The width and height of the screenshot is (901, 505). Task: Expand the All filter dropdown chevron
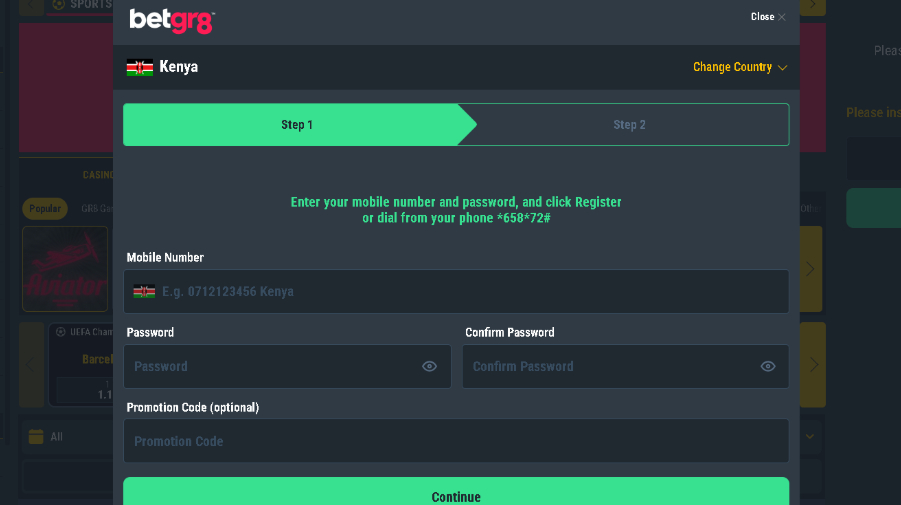click(810, 437)
